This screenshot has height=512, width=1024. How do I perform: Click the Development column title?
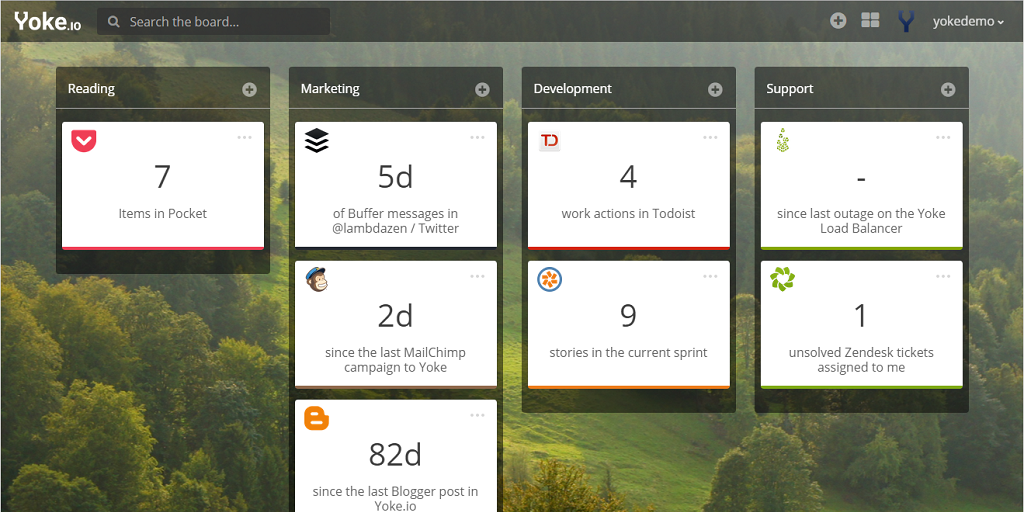point(573,89)
